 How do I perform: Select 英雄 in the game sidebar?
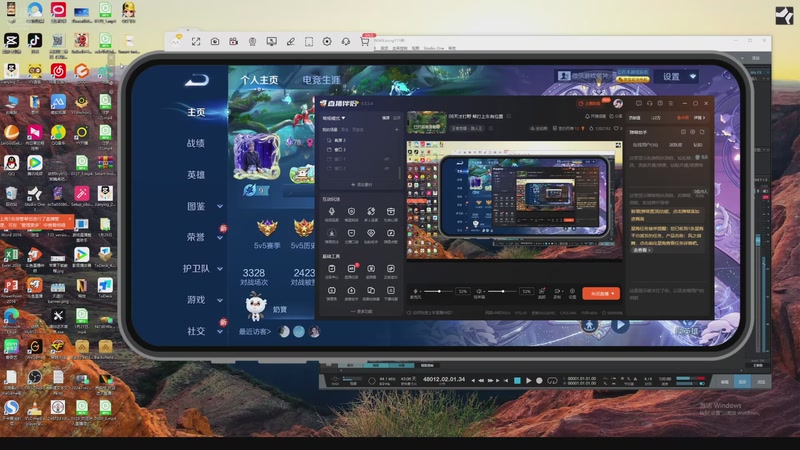(196, 175)
